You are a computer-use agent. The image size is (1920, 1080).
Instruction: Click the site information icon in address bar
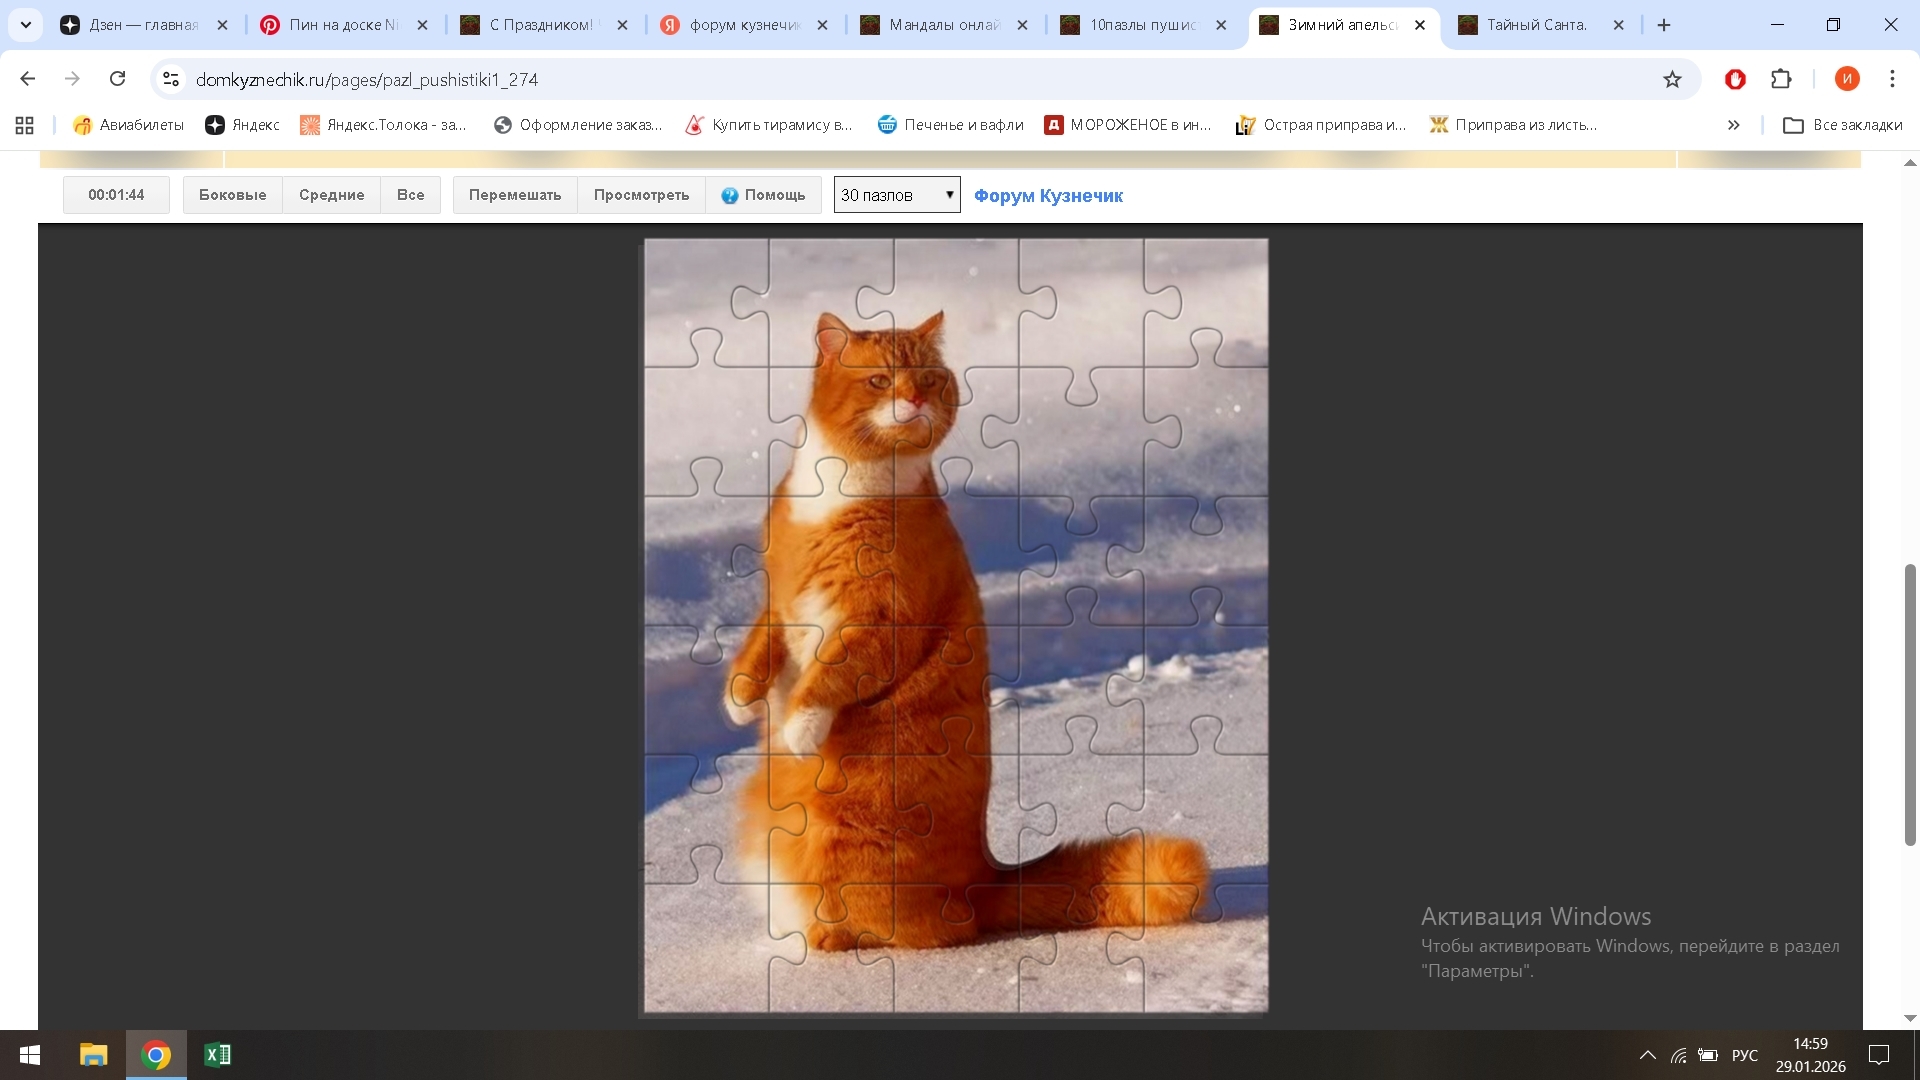click(171, 79)
